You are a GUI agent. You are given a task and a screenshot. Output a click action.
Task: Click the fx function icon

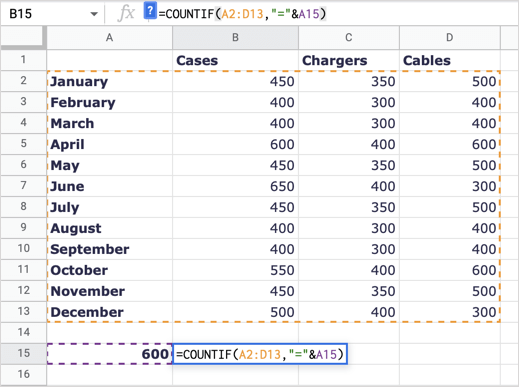pyautogui.click(x=126, y=14)
